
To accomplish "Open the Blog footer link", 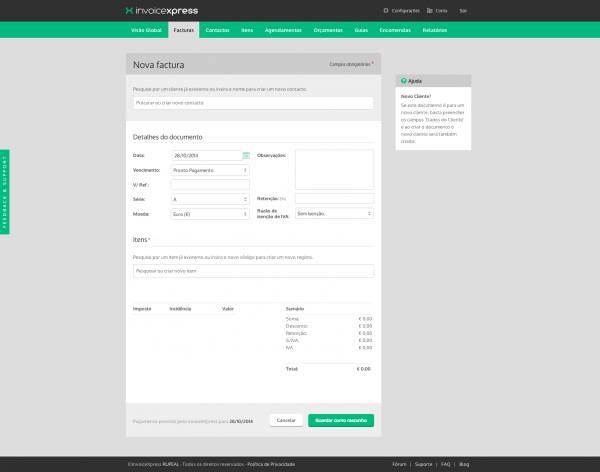I will tap(464, 464).
